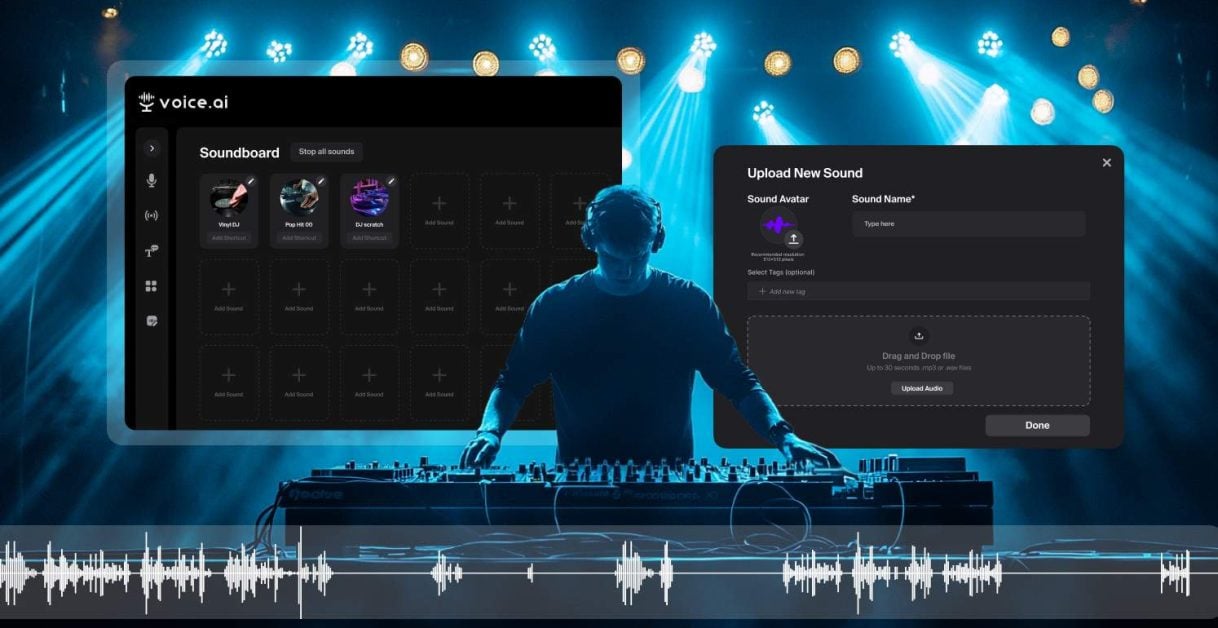
Task: Add a shortcut for the Vinyl DJ sound
Action: [x=230, y=238]
